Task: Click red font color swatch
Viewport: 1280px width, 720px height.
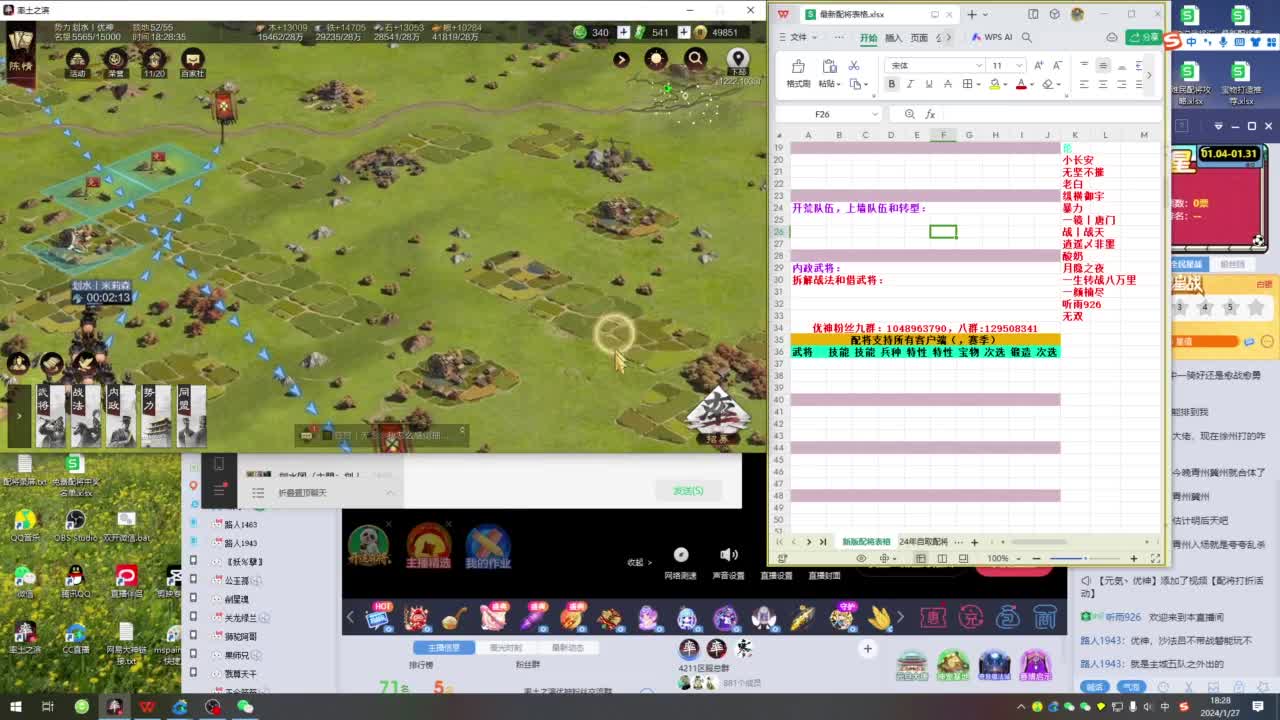Action: click(x=1021, y=84)
